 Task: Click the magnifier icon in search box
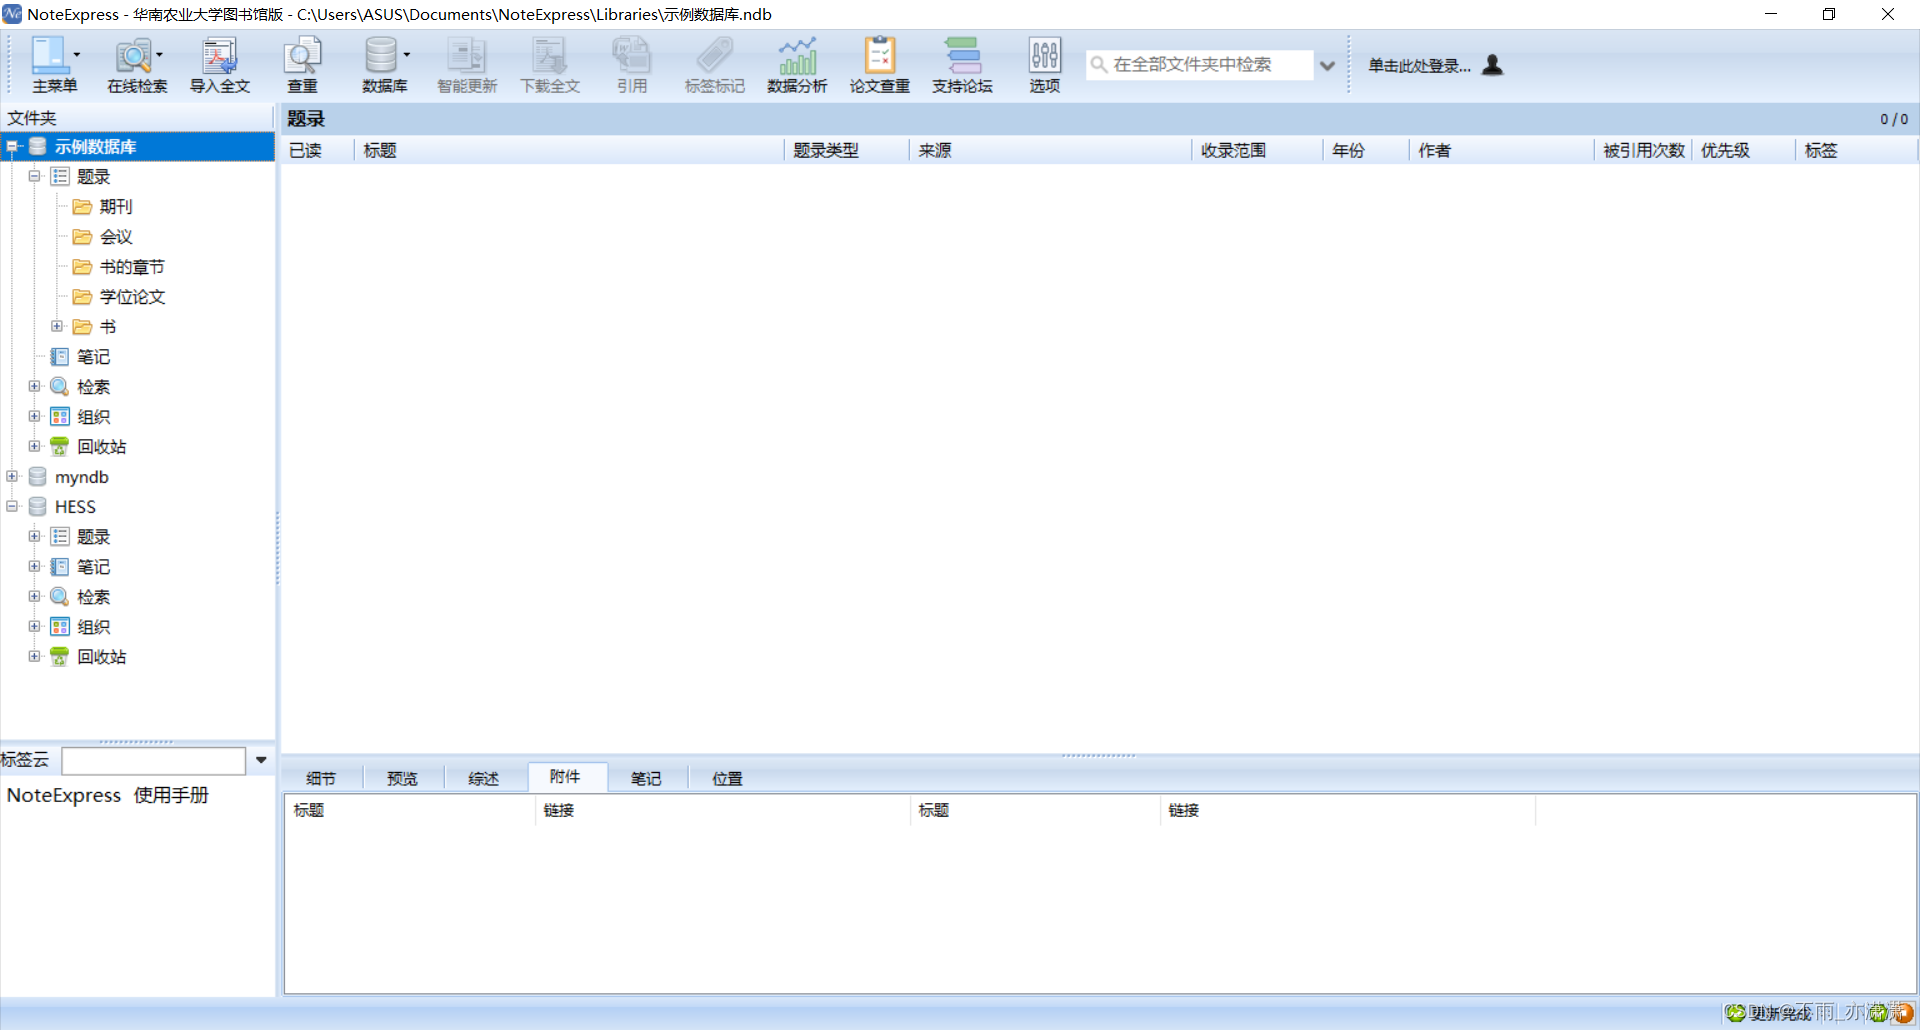click(1099, 65)
